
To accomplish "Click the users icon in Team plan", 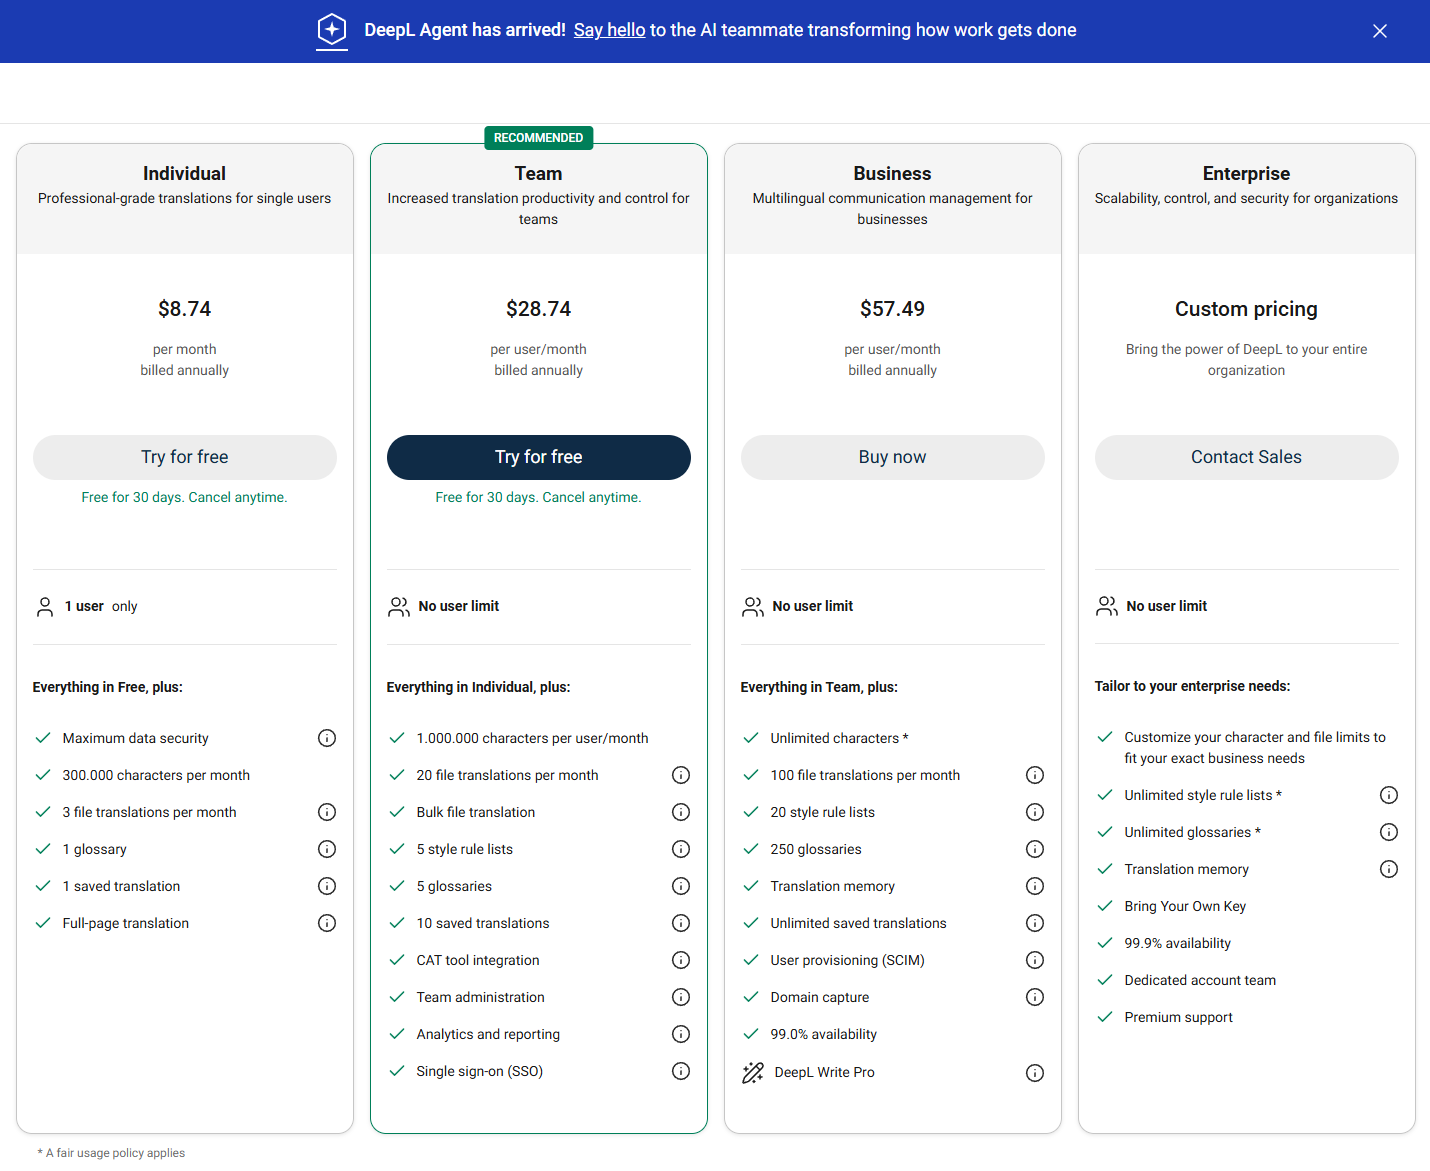I will click(x=399, y=607).
